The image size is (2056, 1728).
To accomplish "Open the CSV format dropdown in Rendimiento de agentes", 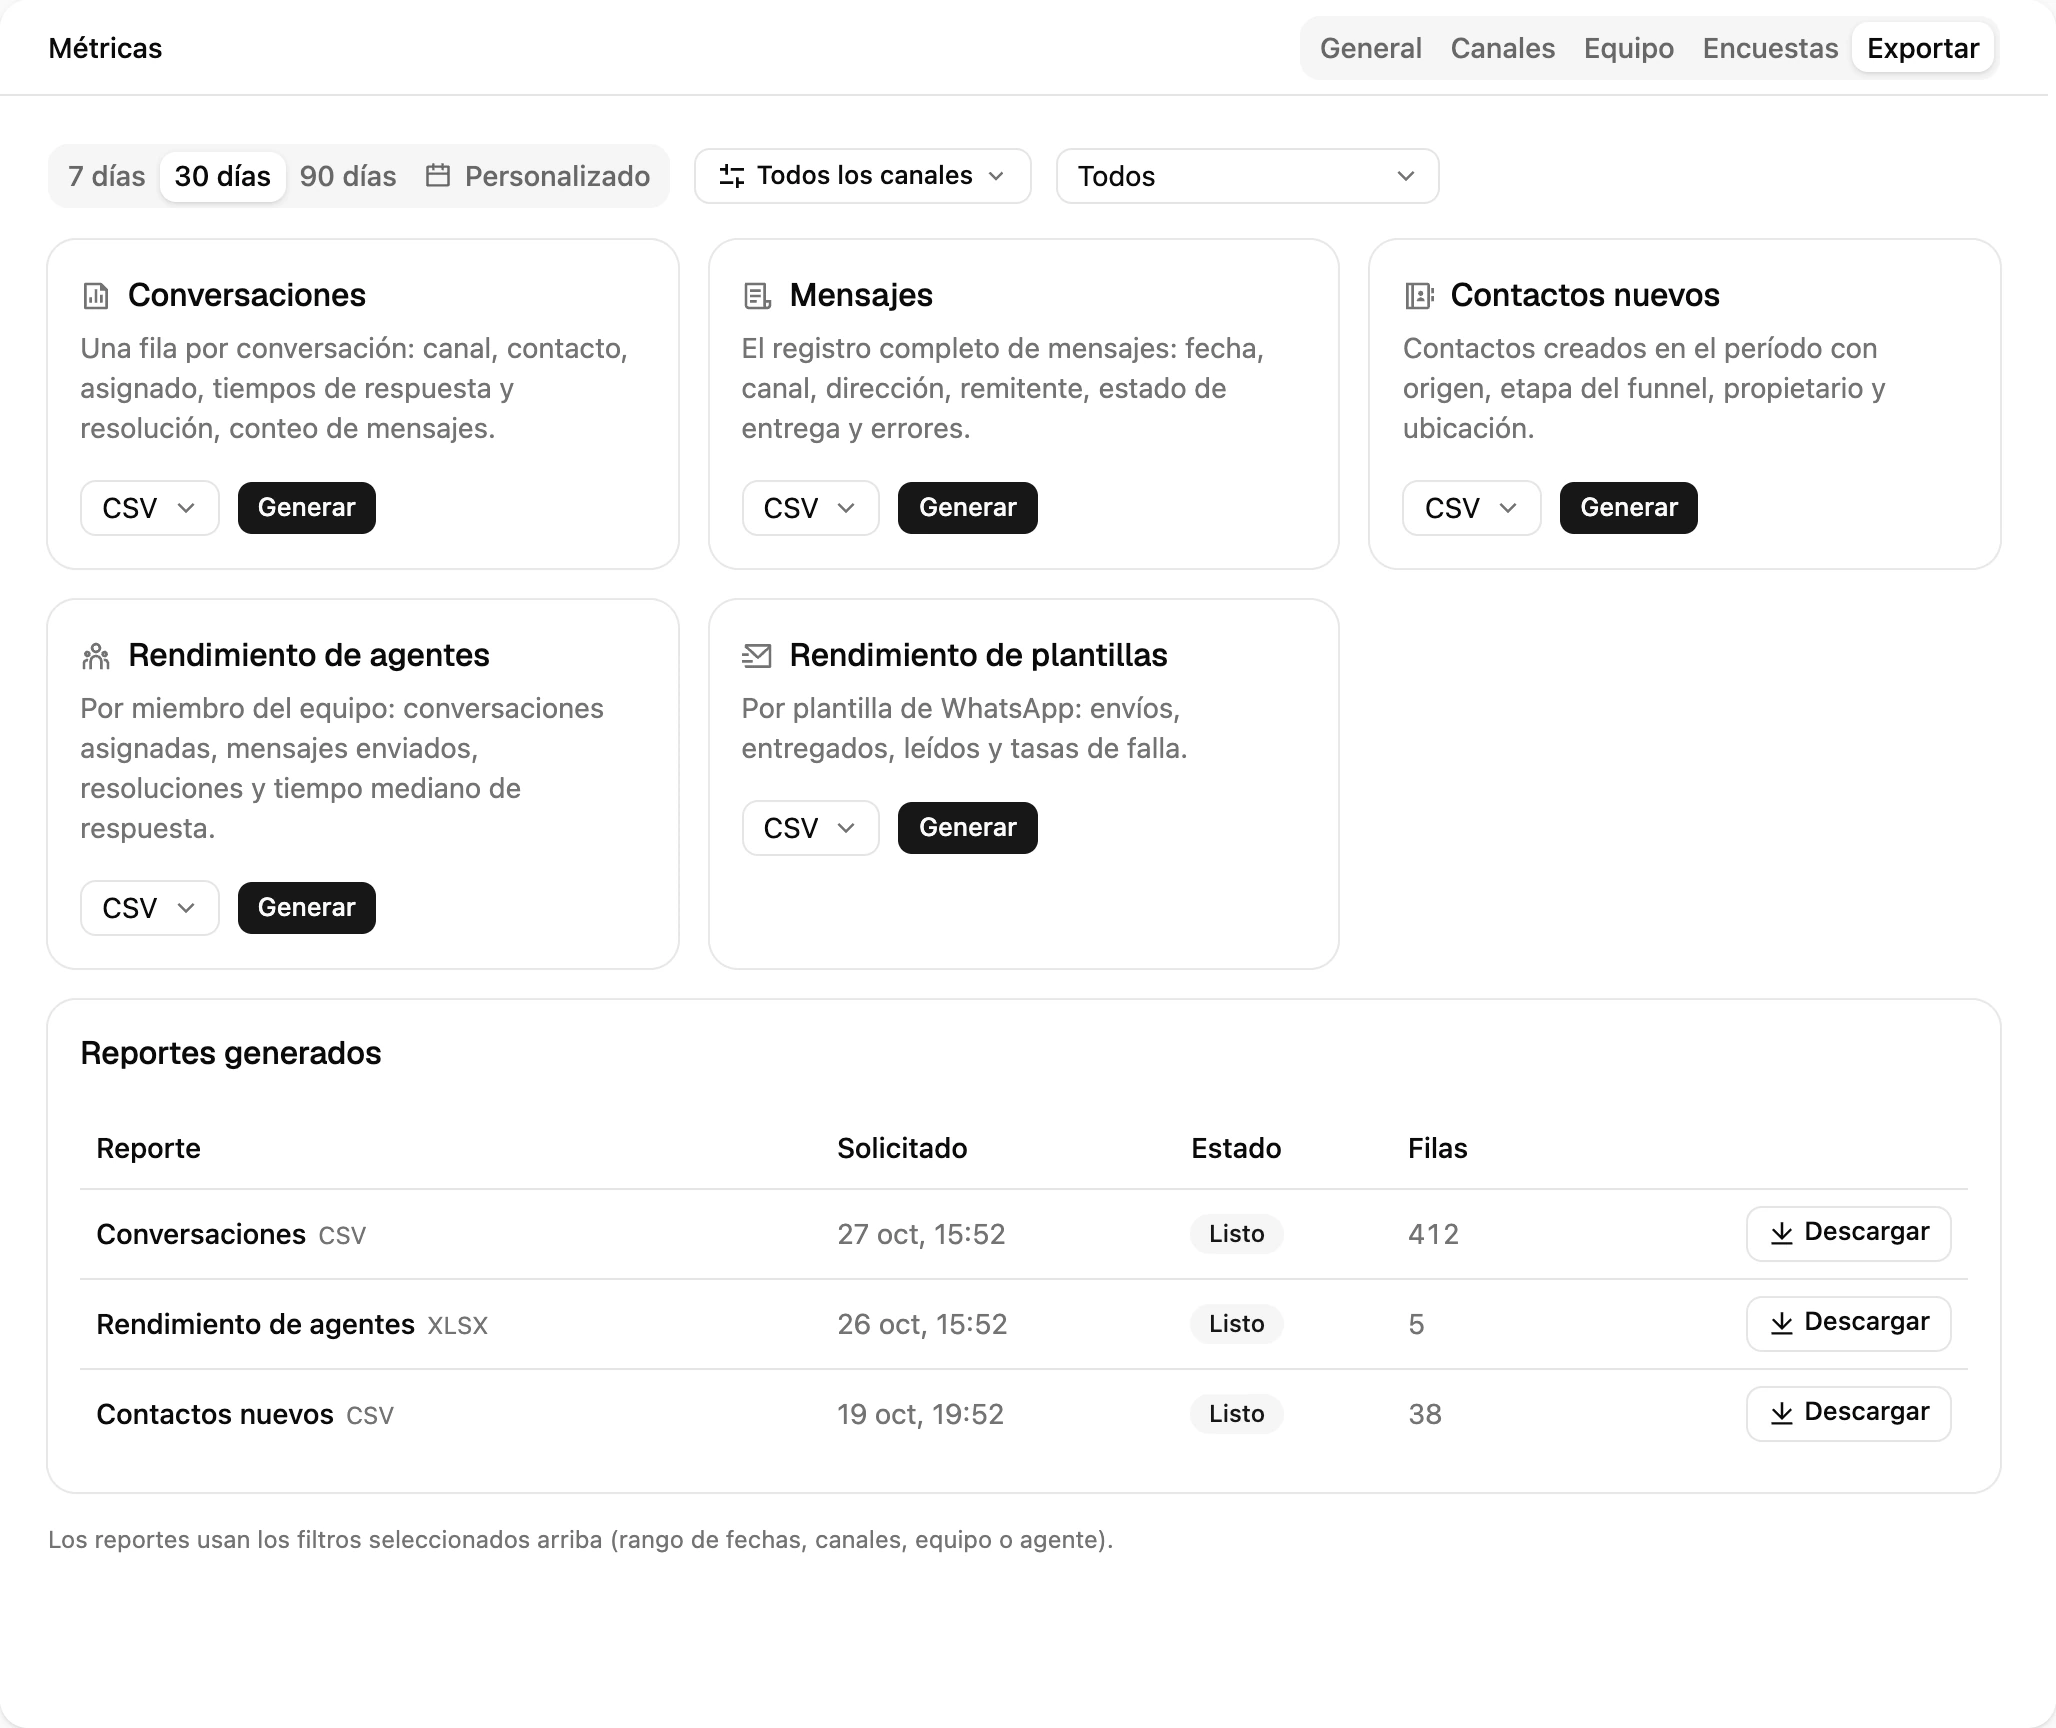I will (x=150, y=908).
